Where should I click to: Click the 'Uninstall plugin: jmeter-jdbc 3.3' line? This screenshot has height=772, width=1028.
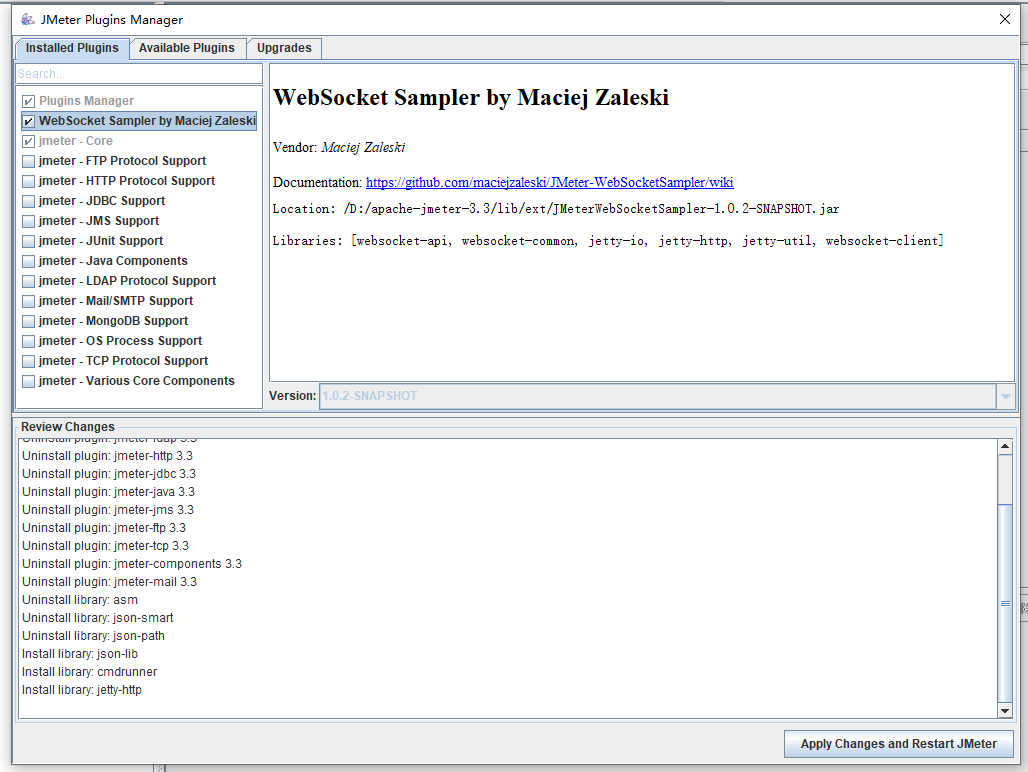pyautogui.click(x=109, y=474)
